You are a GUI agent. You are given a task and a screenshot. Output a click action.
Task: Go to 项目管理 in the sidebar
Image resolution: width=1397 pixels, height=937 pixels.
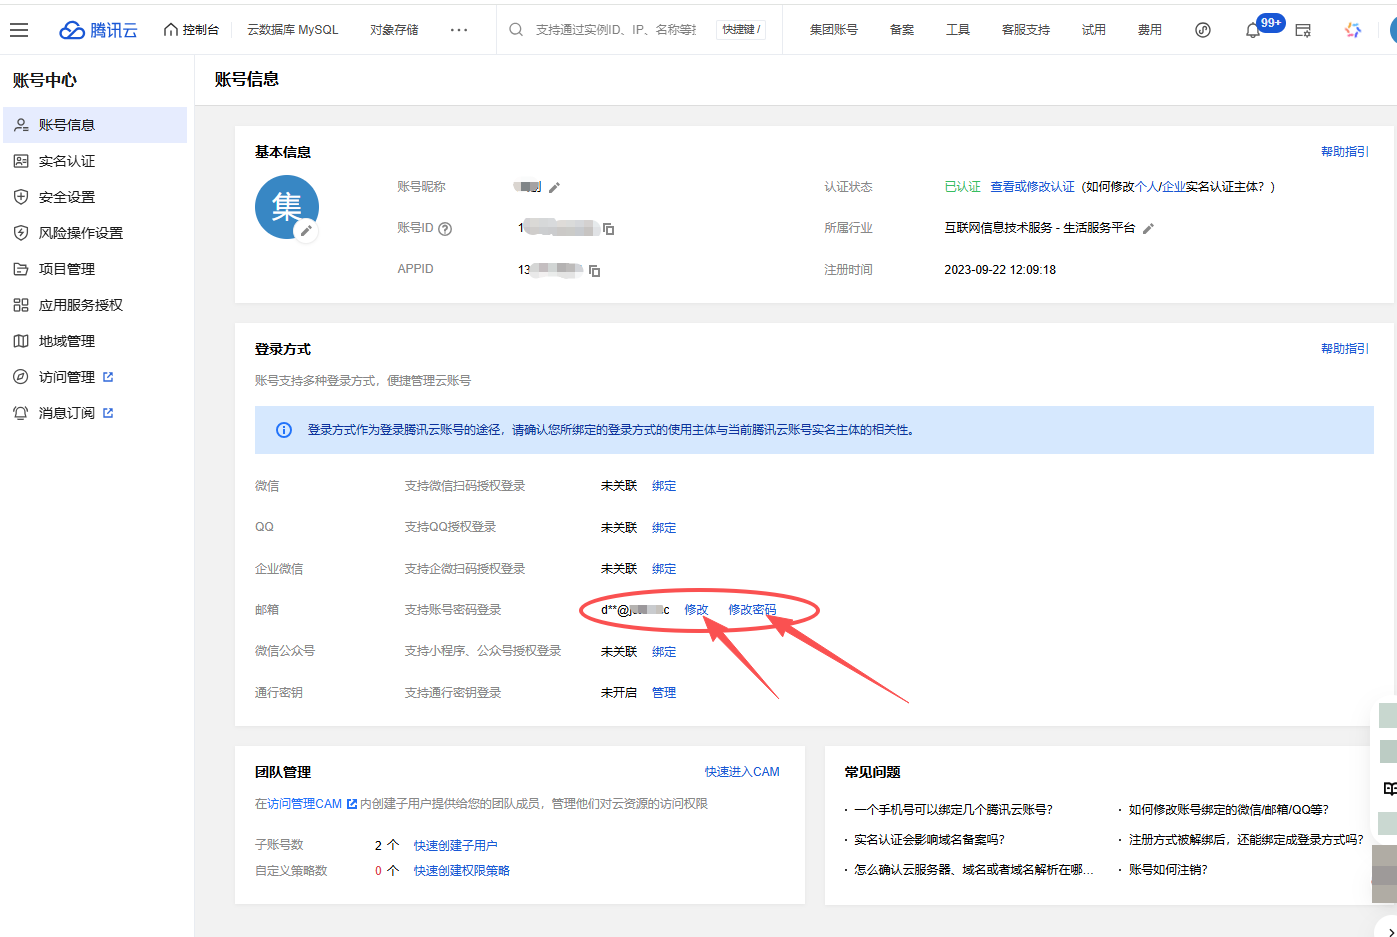coord(67,269)
